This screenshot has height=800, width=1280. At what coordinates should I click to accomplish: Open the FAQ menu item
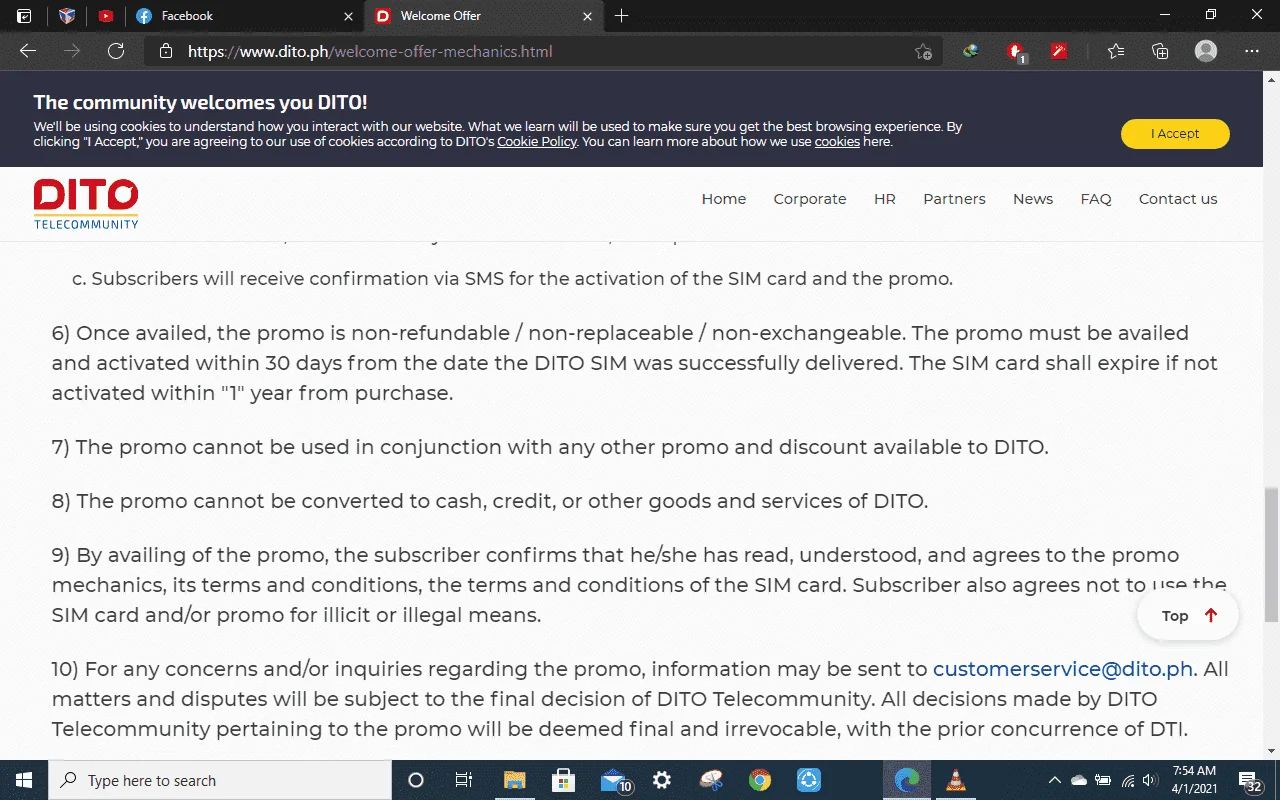click(1096, 199)
